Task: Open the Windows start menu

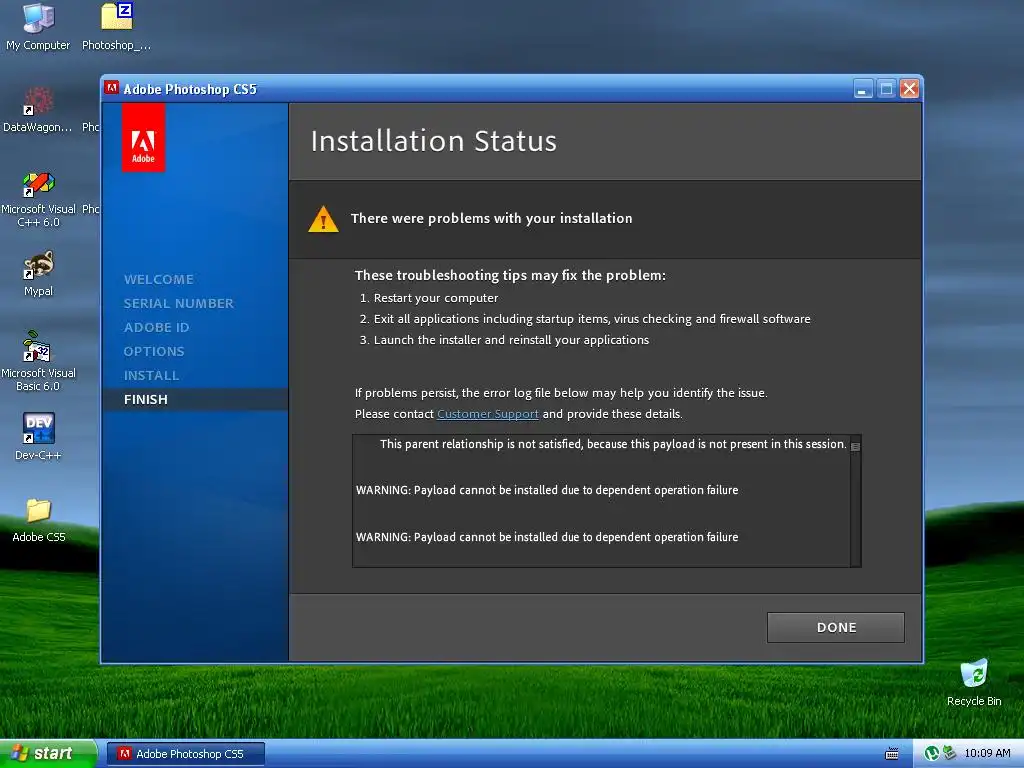Action: coord(48,753)
